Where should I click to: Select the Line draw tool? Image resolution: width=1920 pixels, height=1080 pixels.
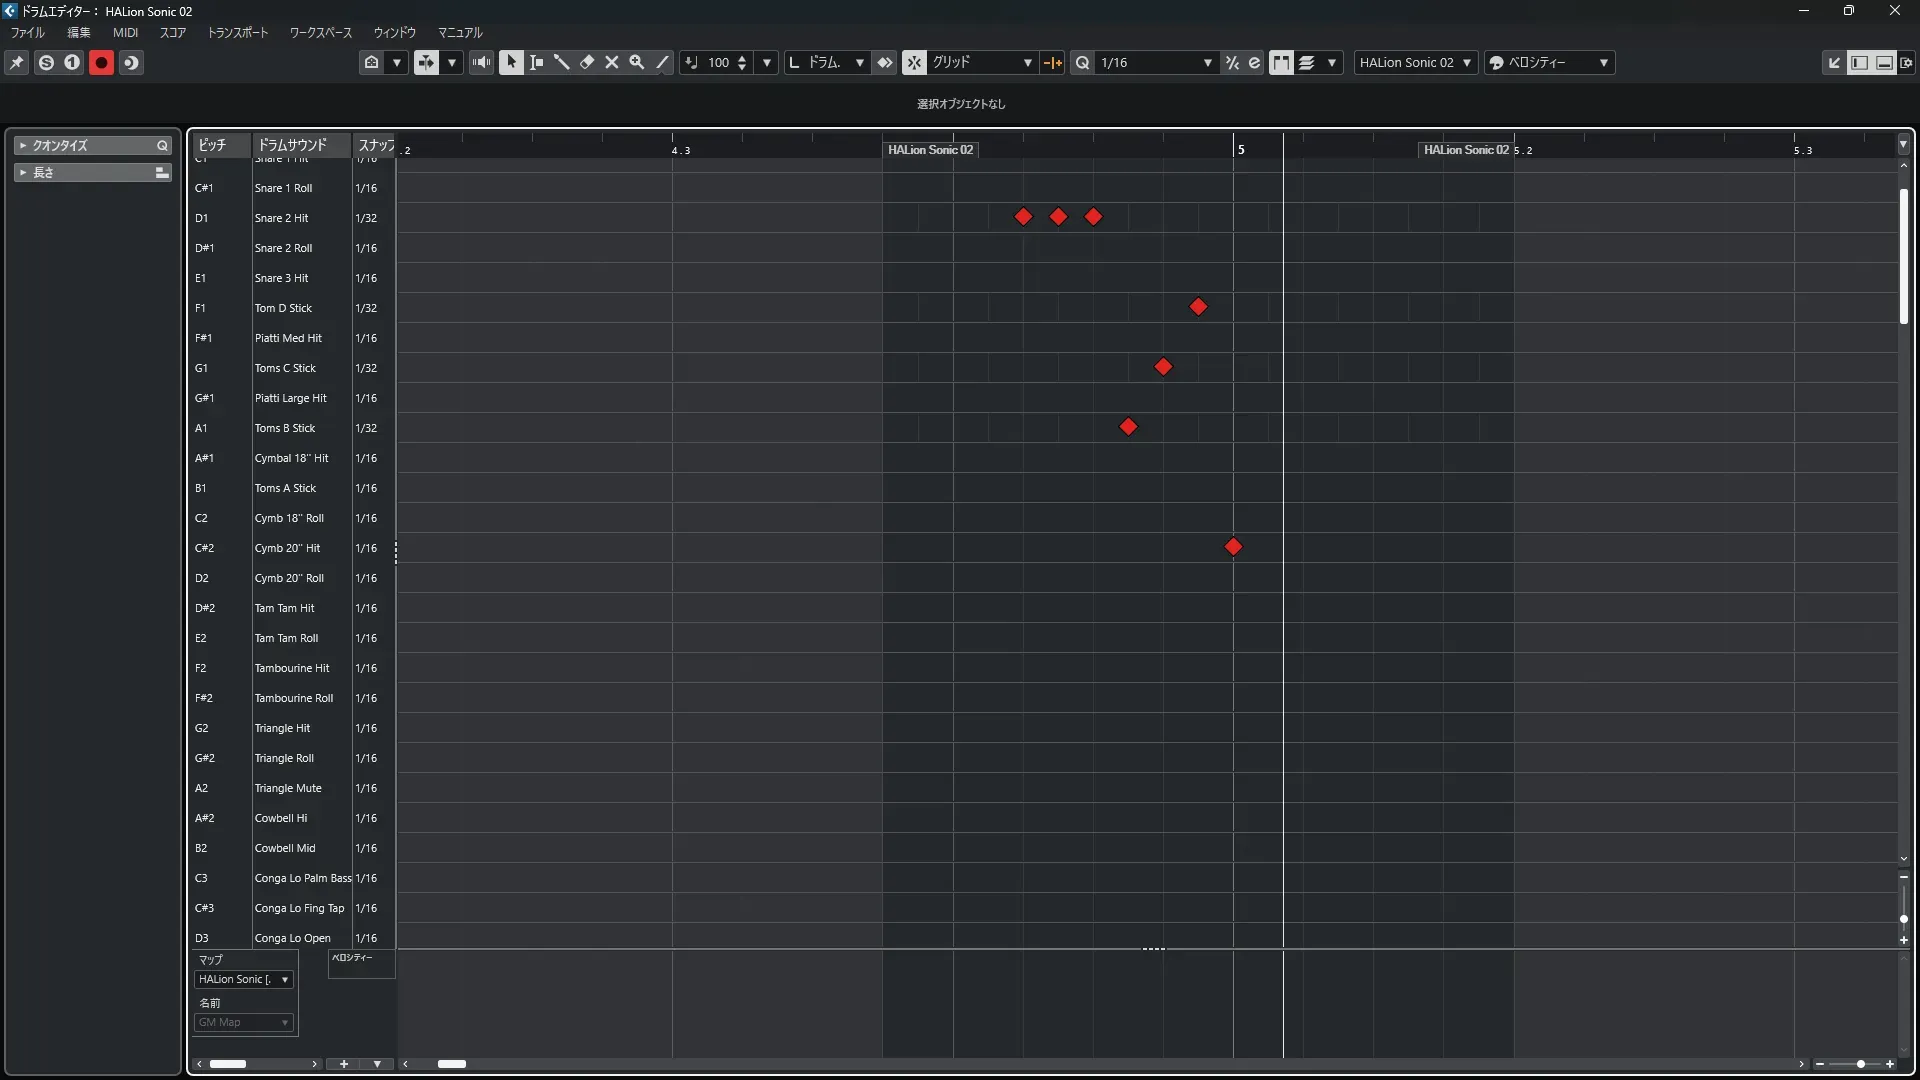662,63
